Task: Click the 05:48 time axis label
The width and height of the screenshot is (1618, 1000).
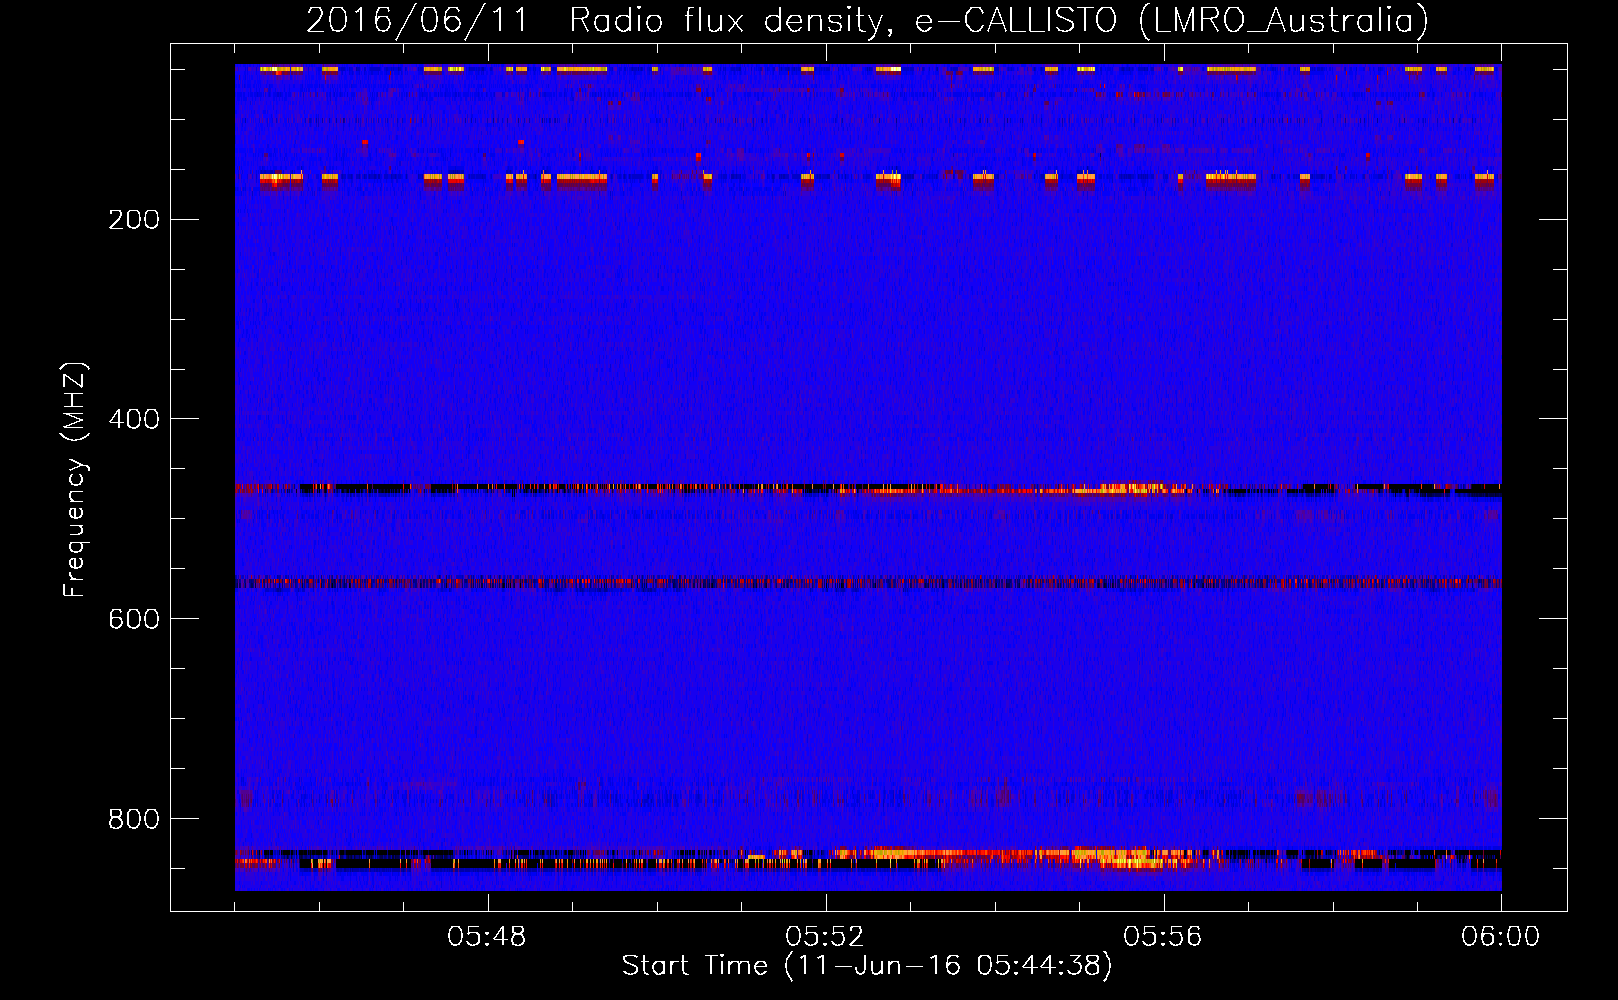Action: tap(487, 937)
